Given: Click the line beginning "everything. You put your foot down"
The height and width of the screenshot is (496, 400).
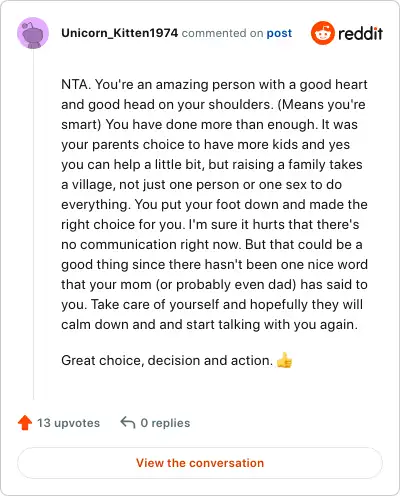Looking at the screenshot, I should point(214,204).
